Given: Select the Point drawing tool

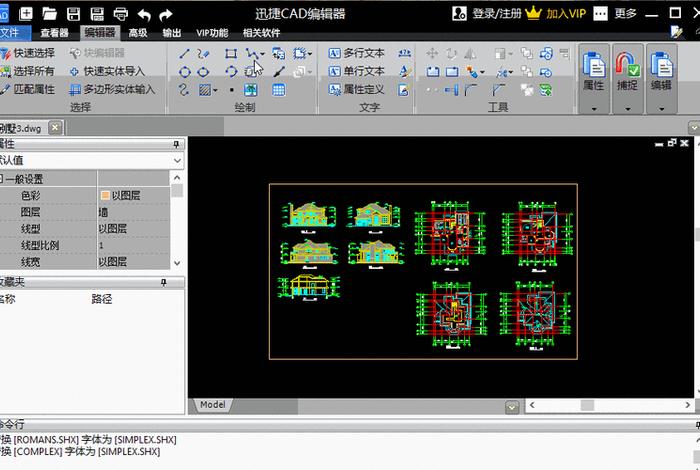Looking at the screenshot, I should pos(231,90).
